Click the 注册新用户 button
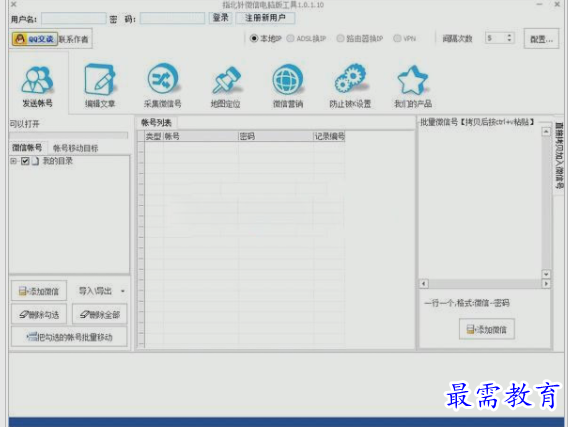Screen dimensions: 568x427 click(265, 18)
